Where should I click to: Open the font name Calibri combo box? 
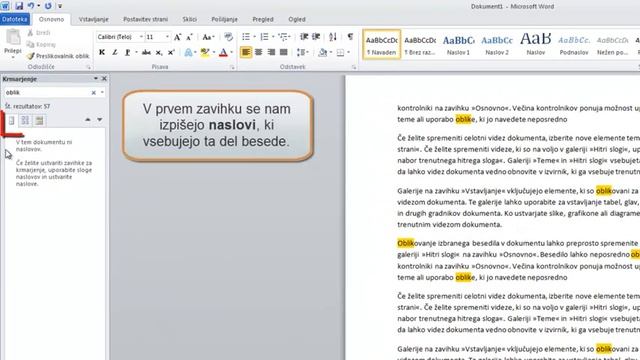click(x=120, y=37)
